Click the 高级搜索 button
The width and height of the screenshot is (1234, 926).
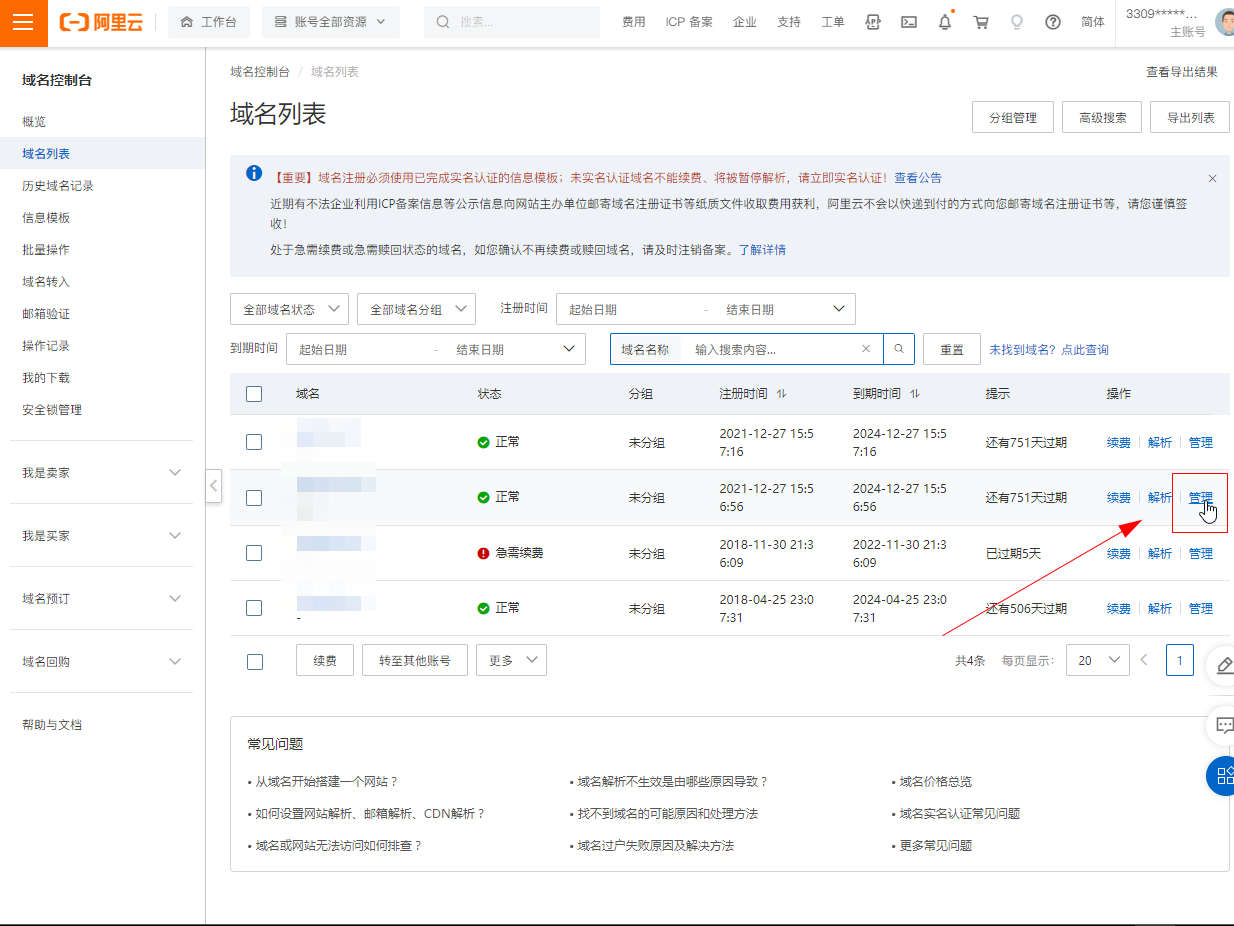click(1103, 117)
